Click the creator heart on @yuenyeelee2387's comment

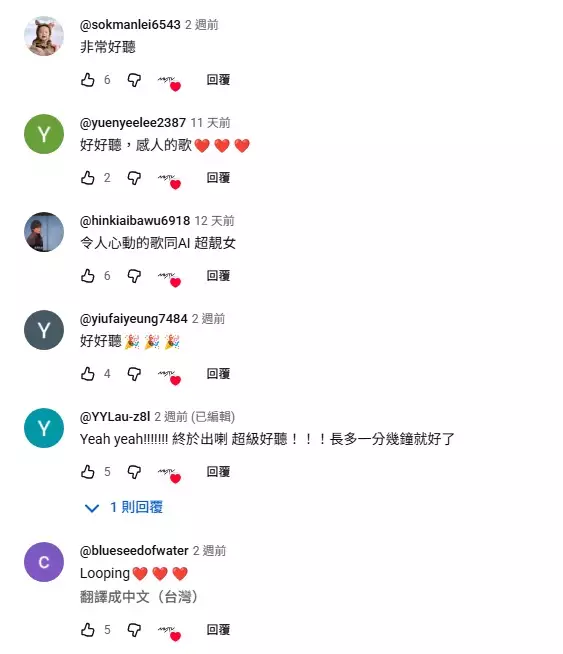[x=169, y=180]
